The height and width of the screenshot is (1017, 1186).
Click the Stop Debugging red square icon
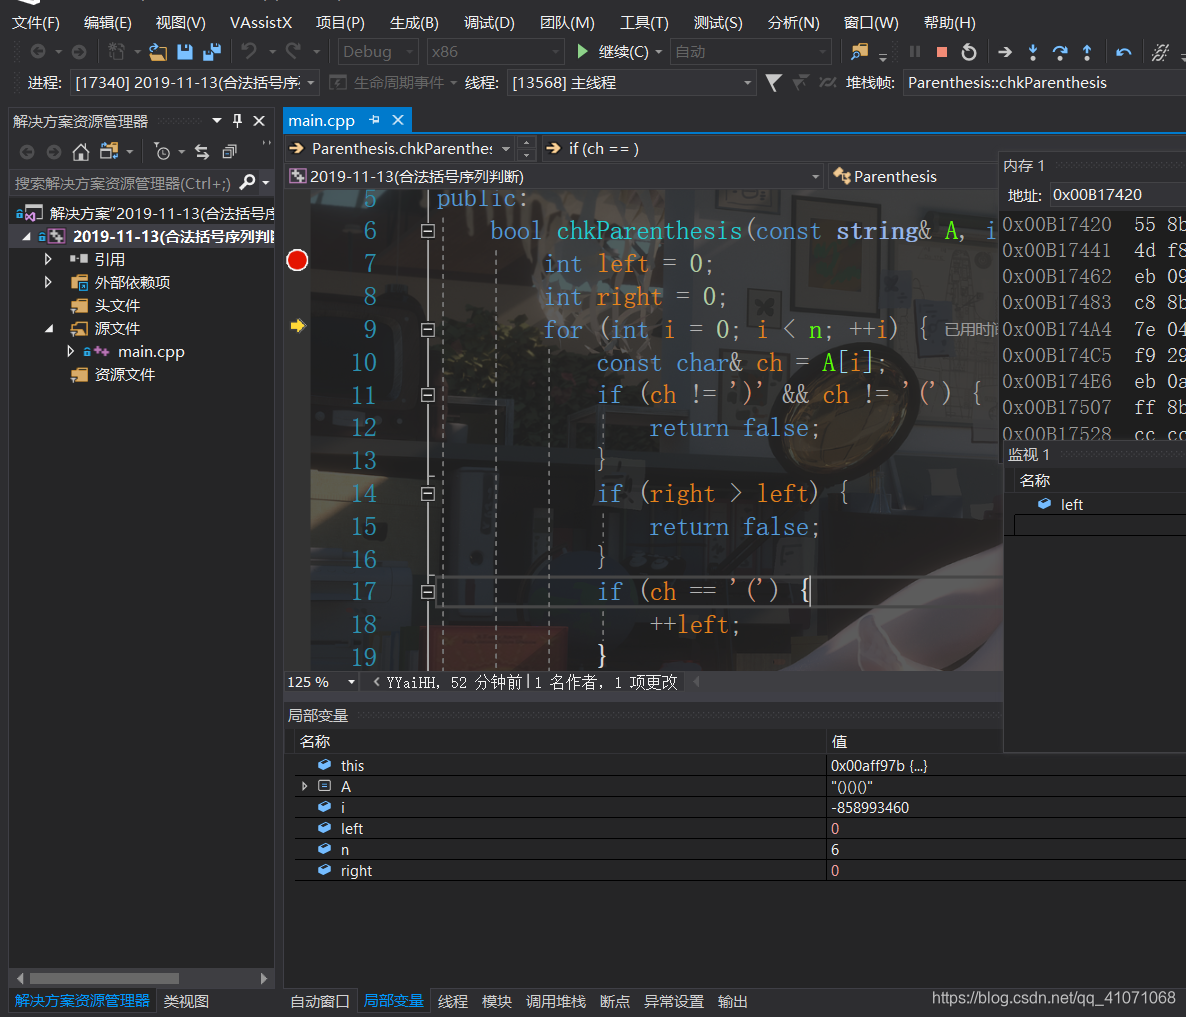942,52
